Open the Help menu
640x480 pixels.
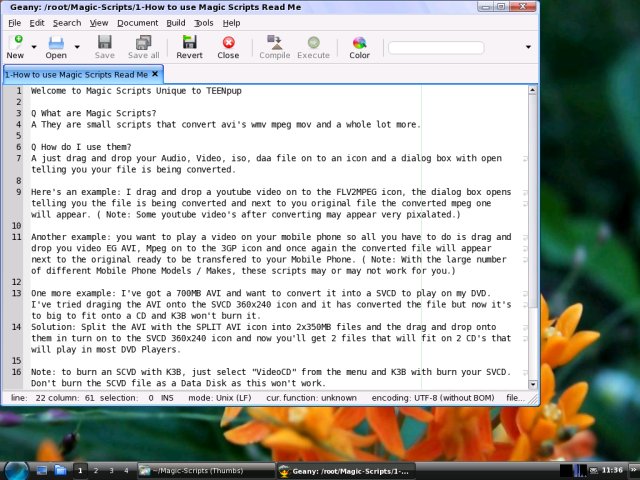pos(231,23)
